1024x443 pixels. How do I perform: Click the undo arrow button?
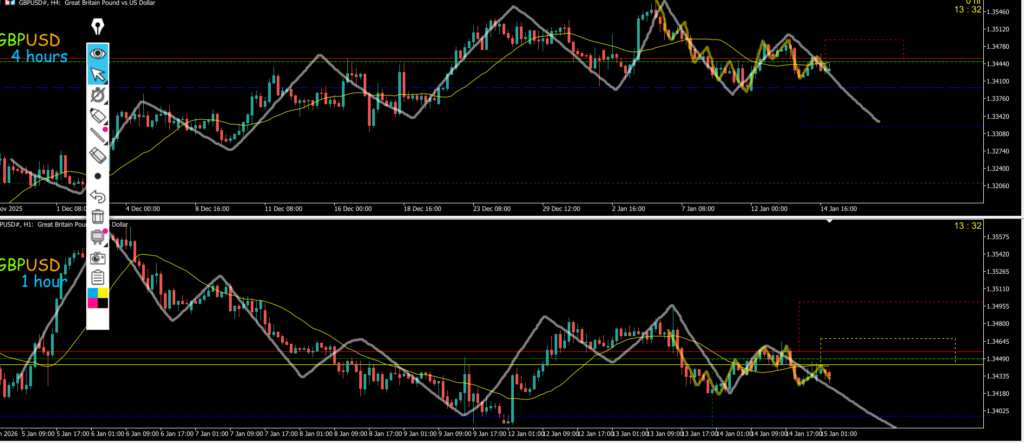98,196
